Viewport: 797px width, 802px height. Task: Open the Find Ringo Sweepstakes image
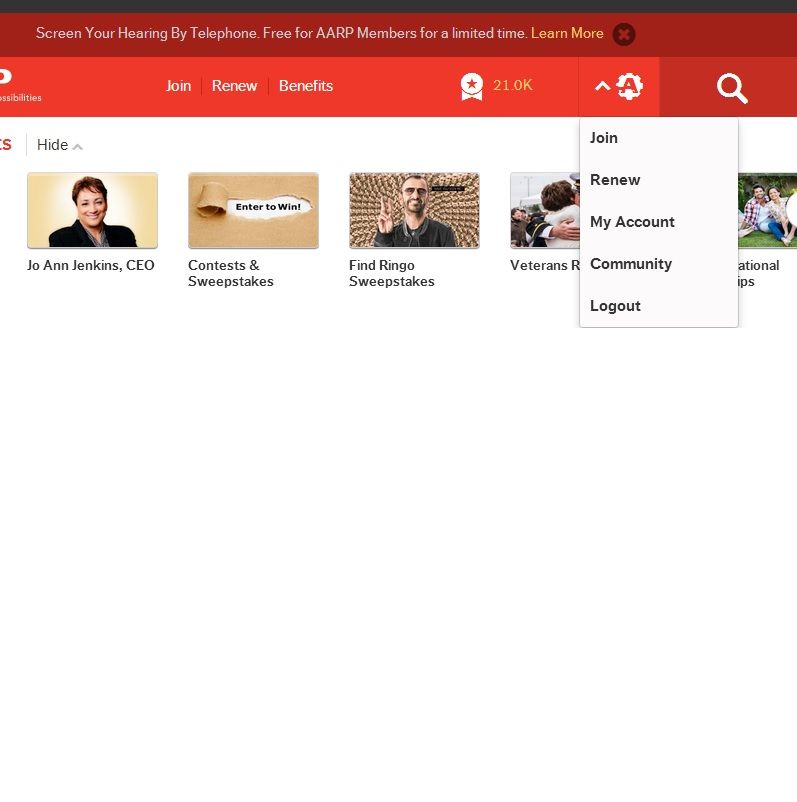(x=414, y=210)
